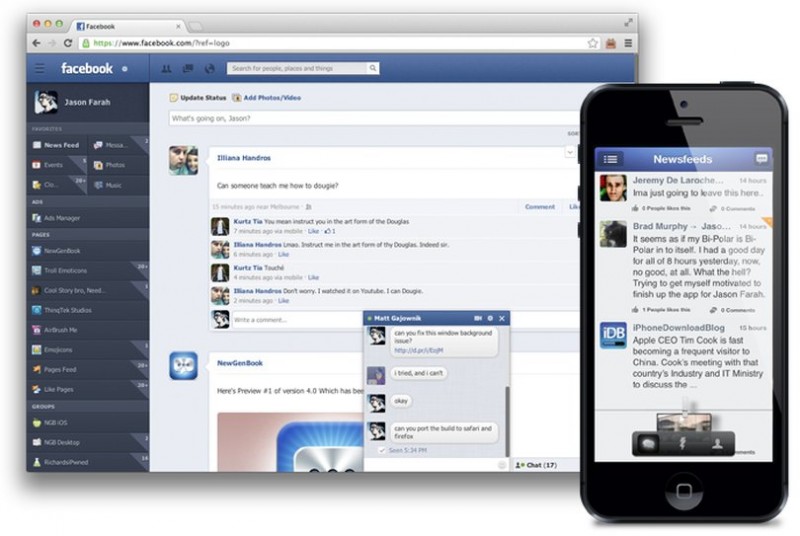
Task: Bookmark the page with the star icon
Action: [x=592, y=43]
